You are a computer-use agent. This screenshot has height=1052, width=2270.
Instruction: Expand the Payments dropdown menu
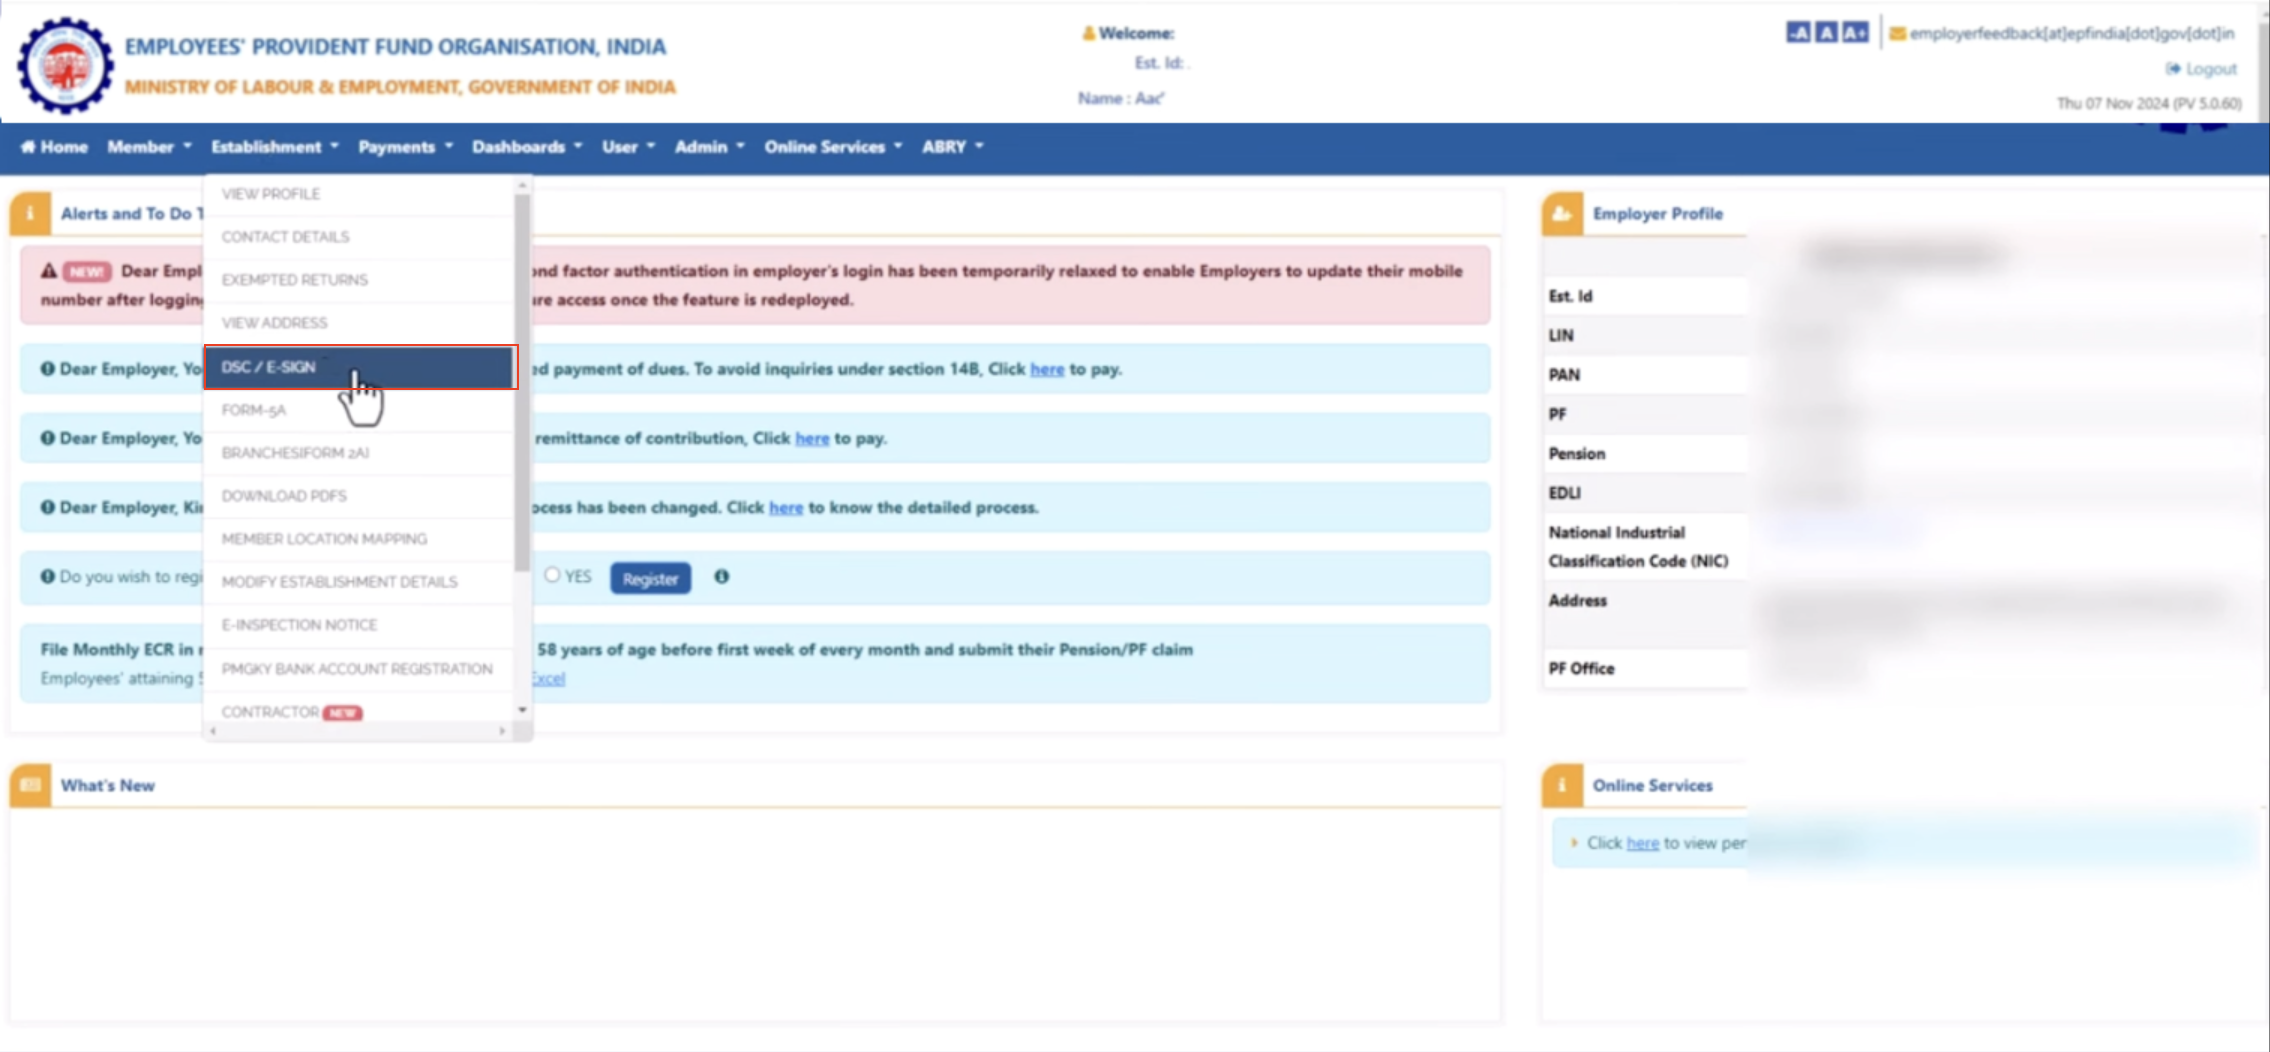coord(405,147)
